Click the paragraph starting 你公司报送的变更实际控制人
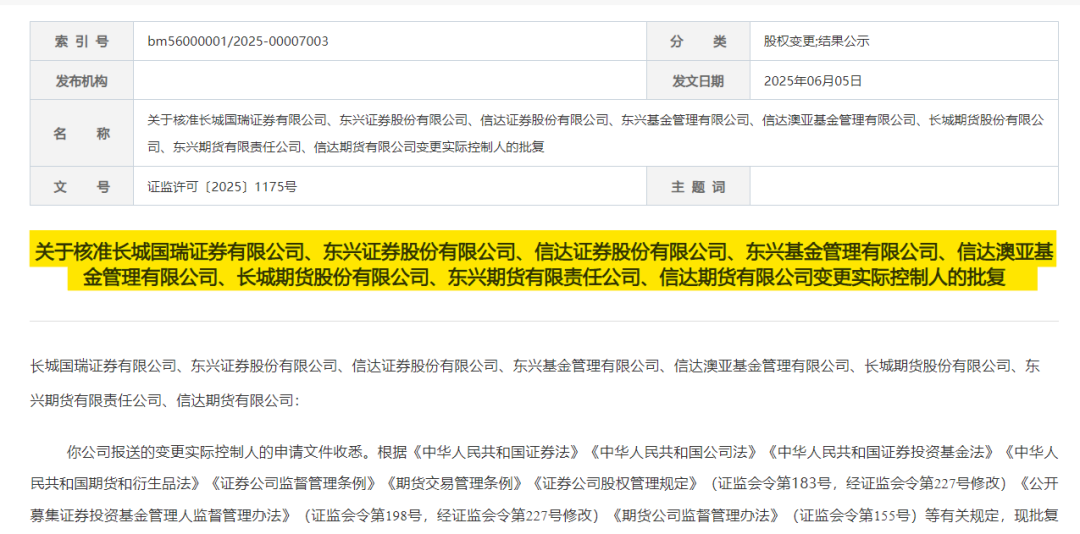Screen dimensions: 1080x534 (x=544, y=484)
